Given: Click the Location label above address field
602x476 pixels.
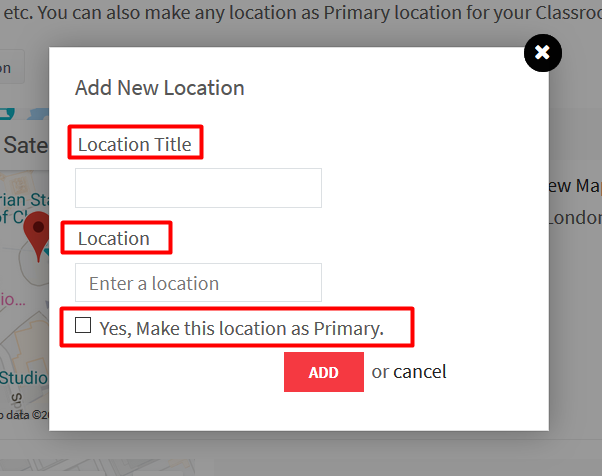Looking at the screenshot, I should (x=114, y=238).
